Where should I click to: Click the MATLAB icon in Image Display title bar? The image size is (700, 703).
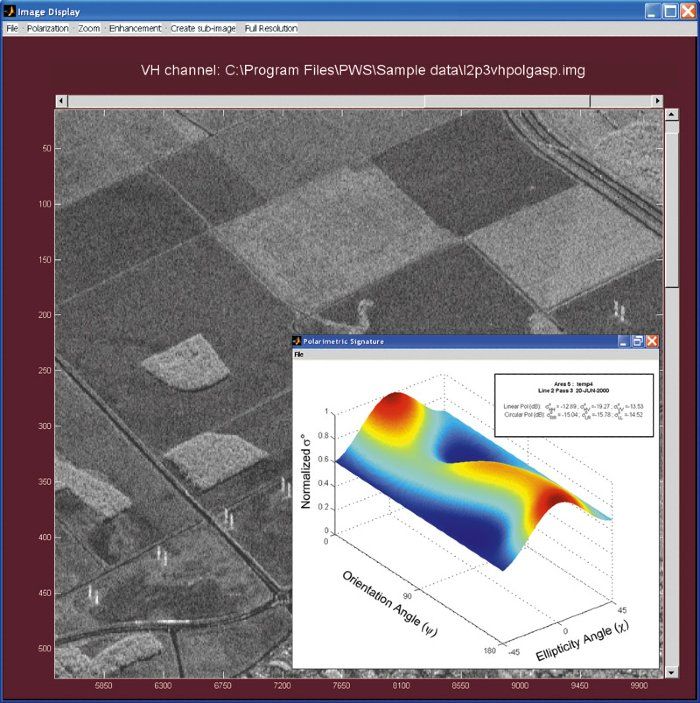[x=9, y=11]
